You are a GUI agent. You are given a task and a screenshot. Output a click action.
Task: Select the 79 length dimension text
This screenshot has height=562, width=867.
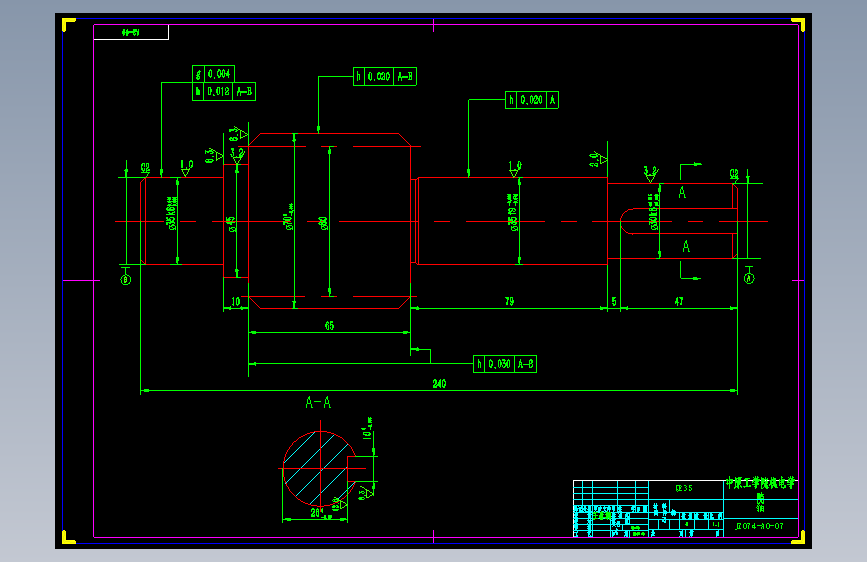(509, 301)
